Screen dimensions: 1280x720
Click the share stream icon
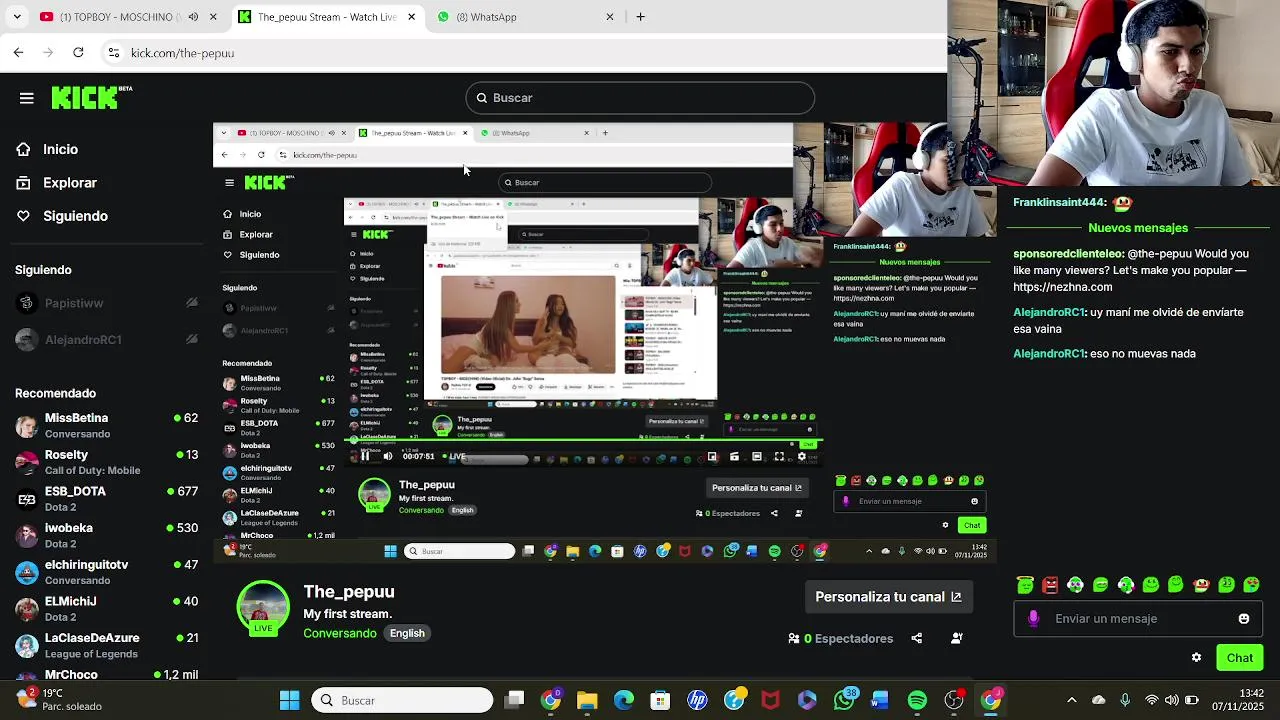(917, 638)
